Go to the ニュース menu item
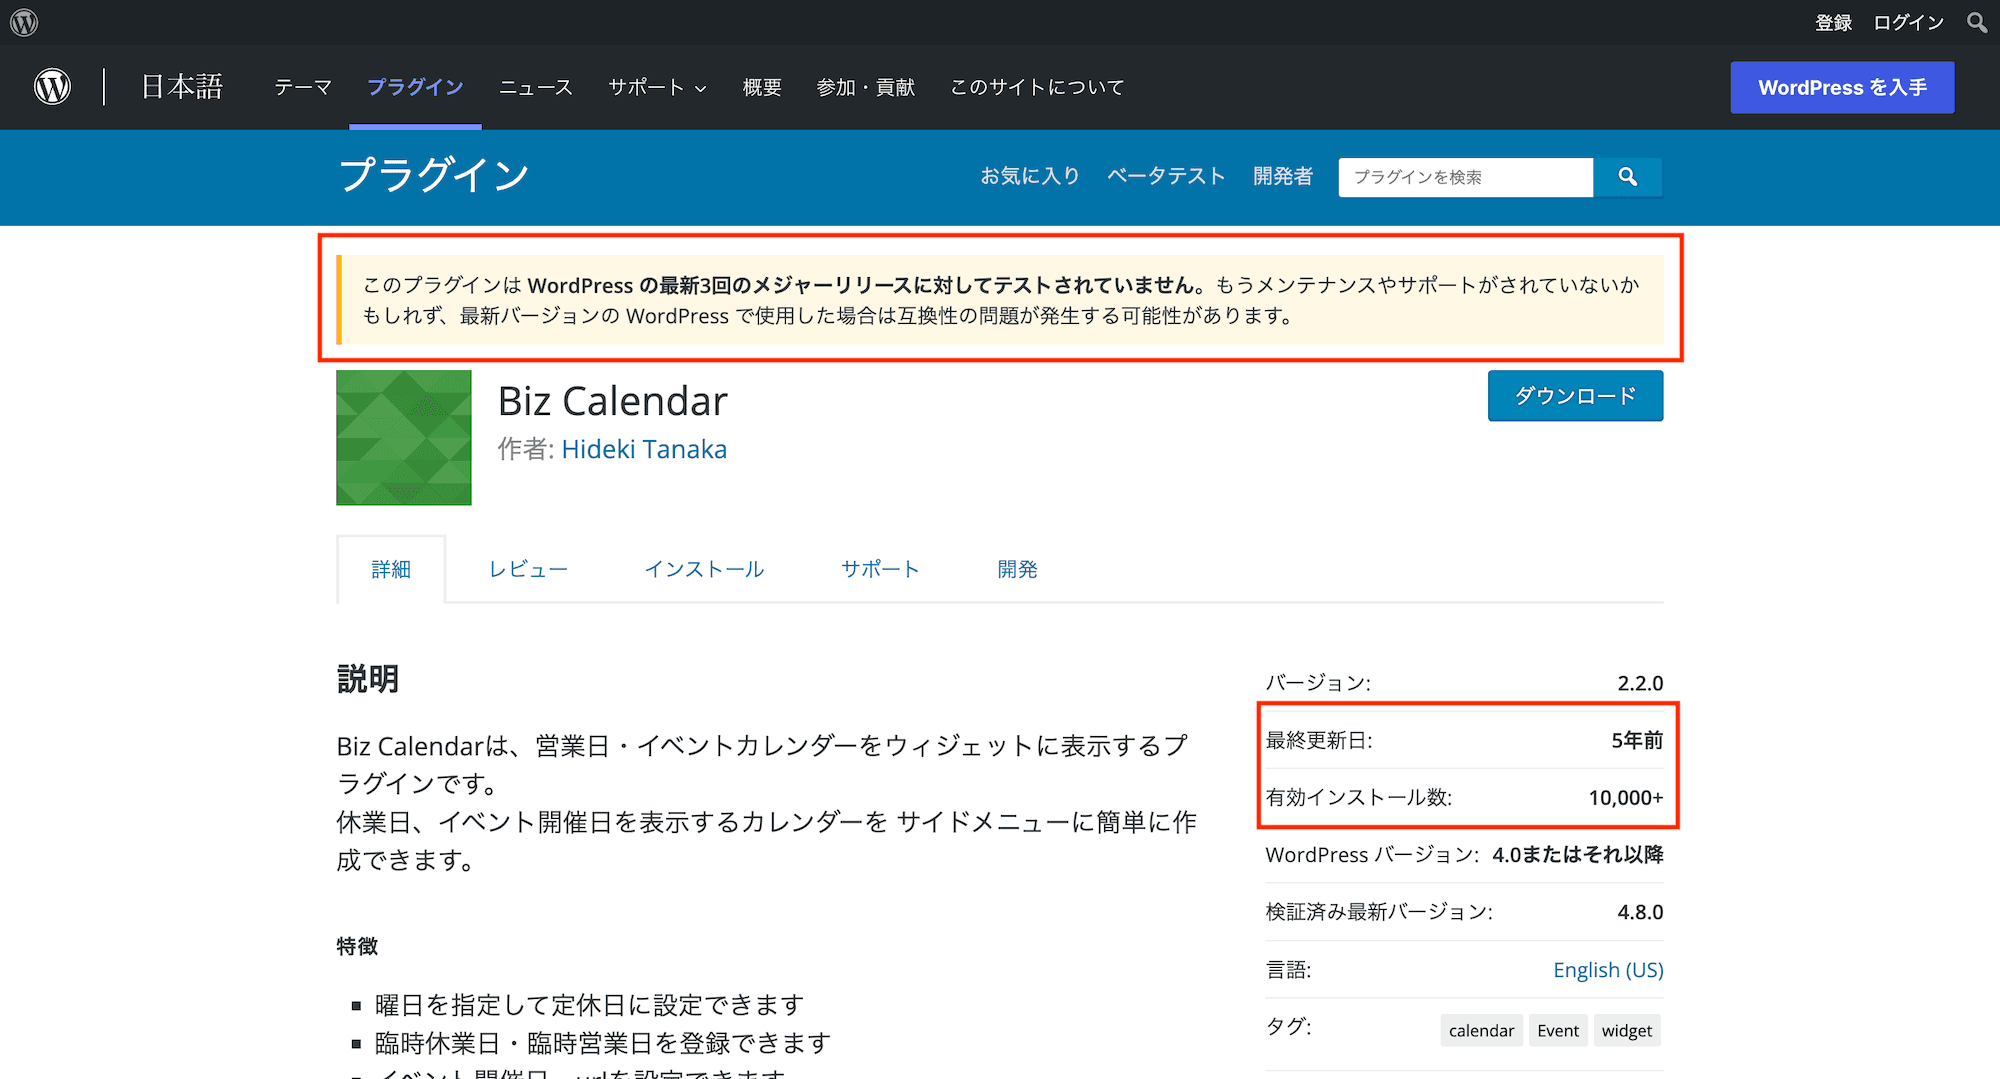This screenshot has height=1079, width=2000. (x=536, y=88)
